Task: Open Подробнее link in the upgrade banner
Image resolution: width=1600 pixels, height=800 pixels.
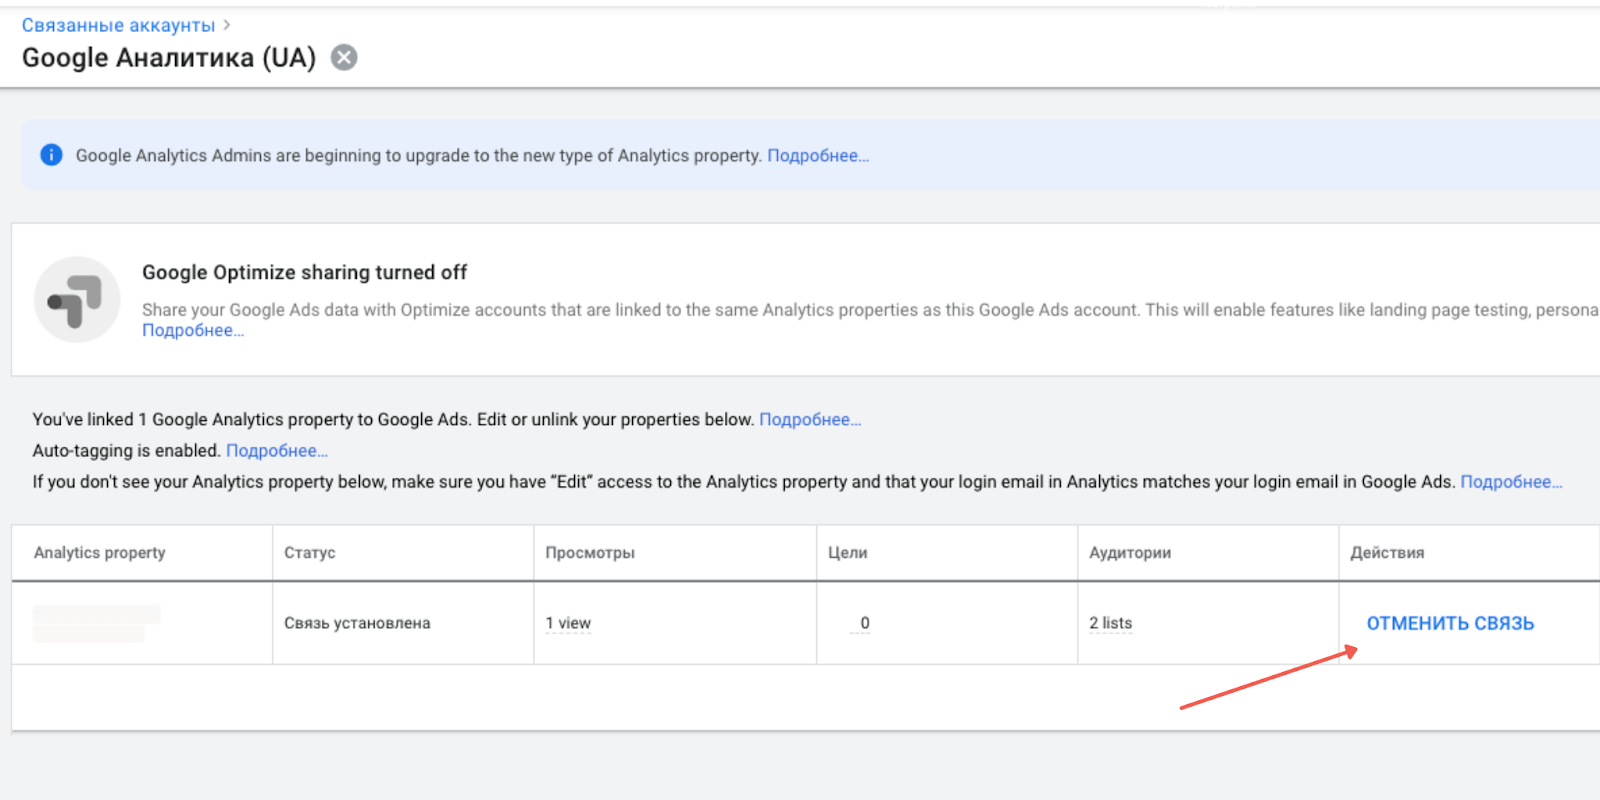Action: pyautogui.click(x=817, y=156)
